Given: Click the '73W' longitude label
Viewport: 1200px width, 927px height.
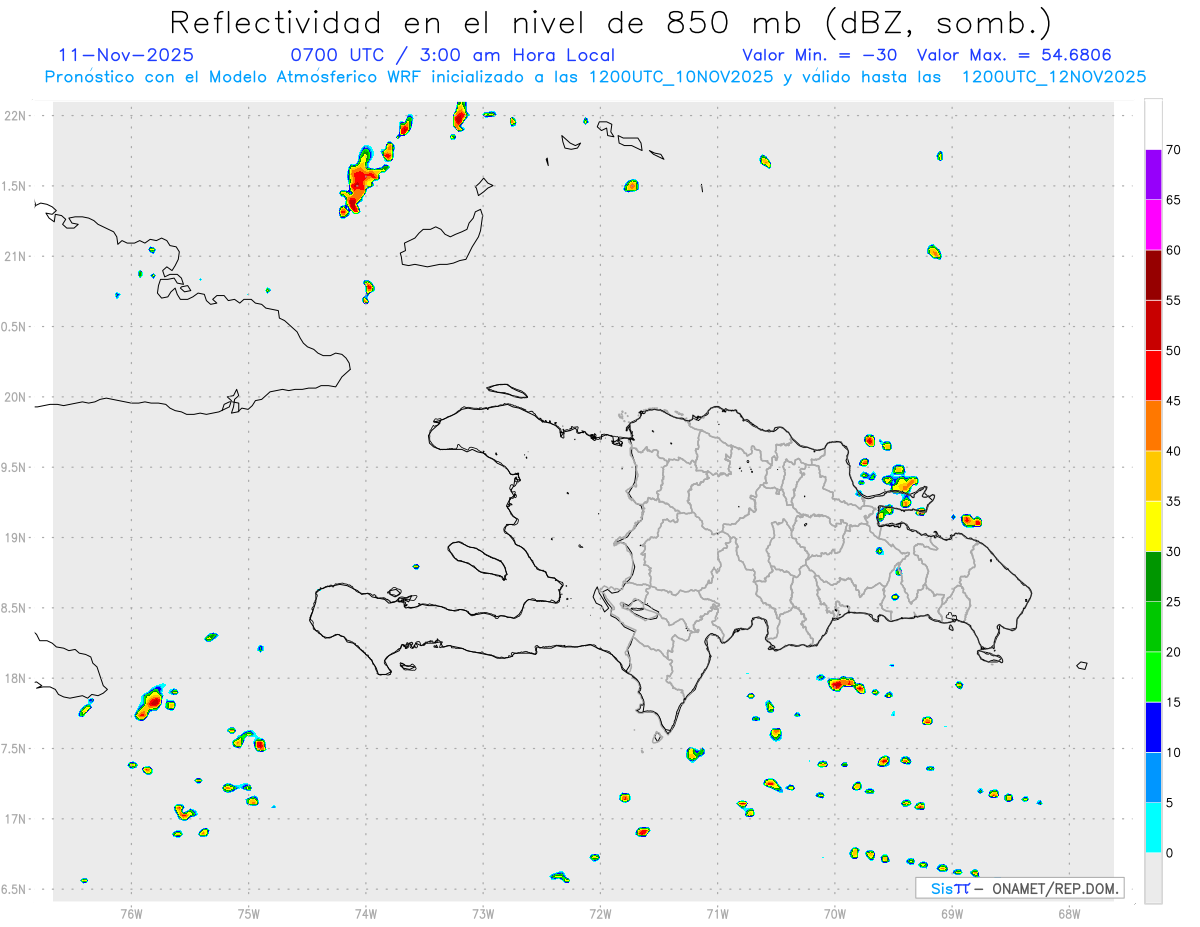Looking at the screenshot, I should coord(483,912).
